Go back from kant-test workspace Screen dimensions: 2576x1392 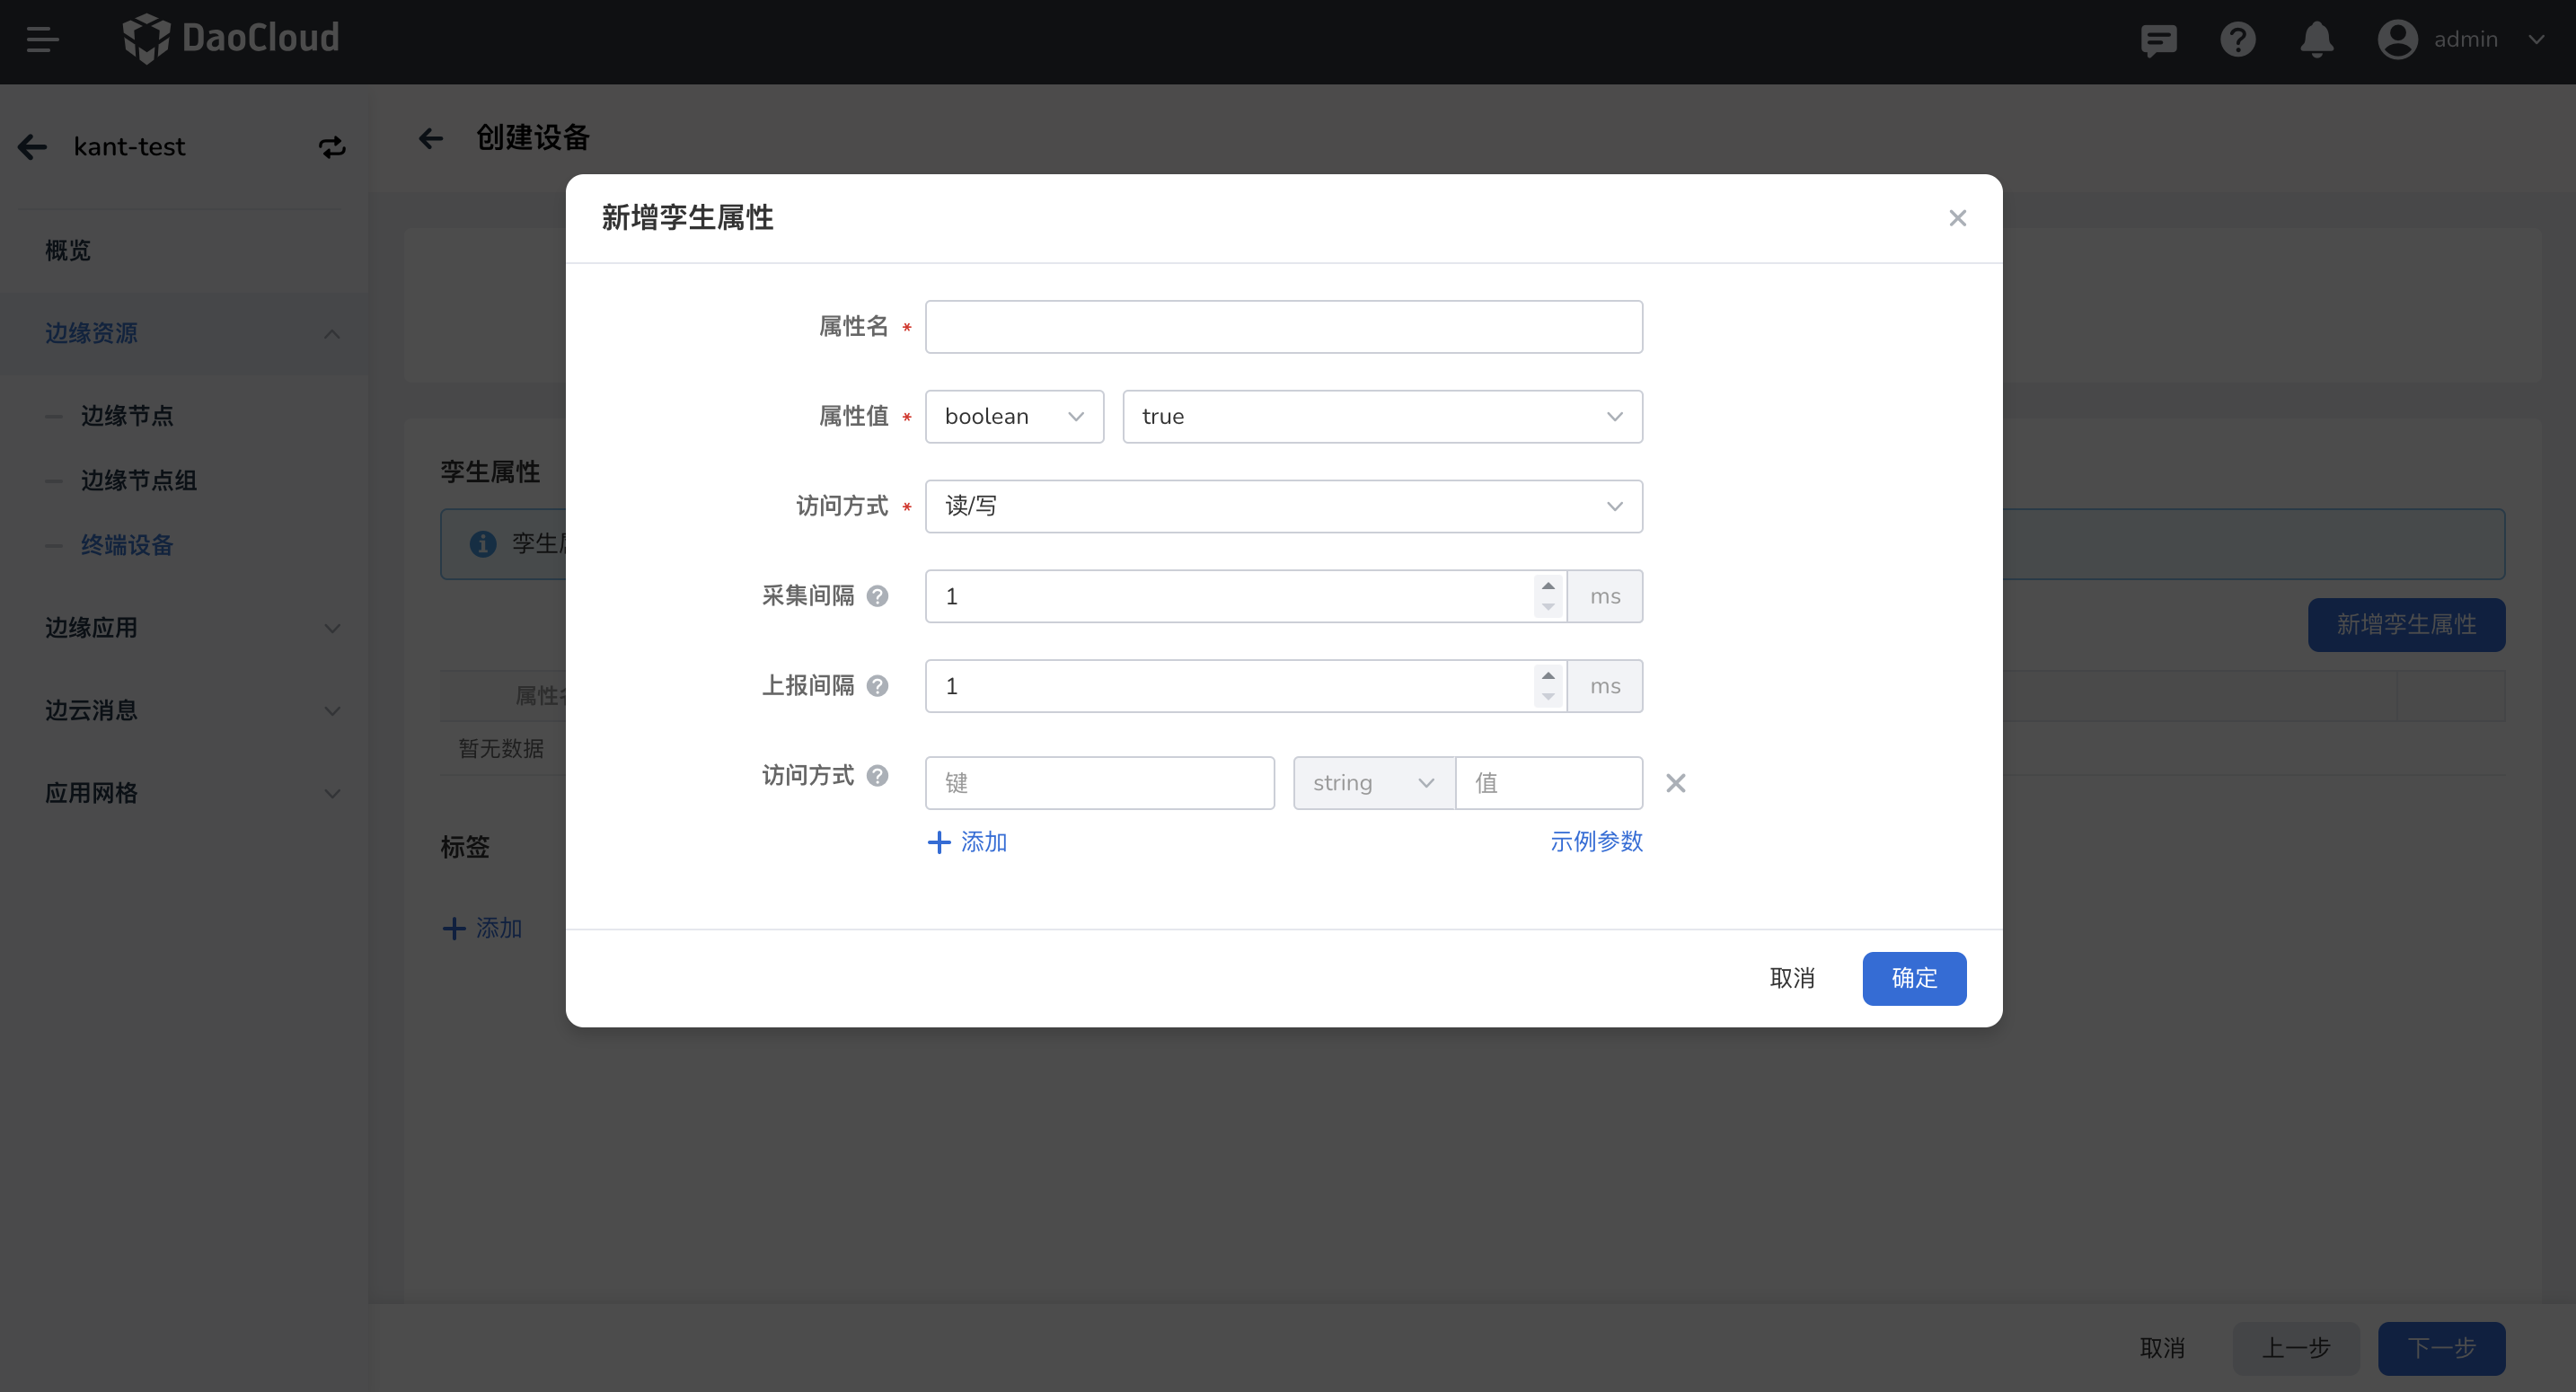33,147
